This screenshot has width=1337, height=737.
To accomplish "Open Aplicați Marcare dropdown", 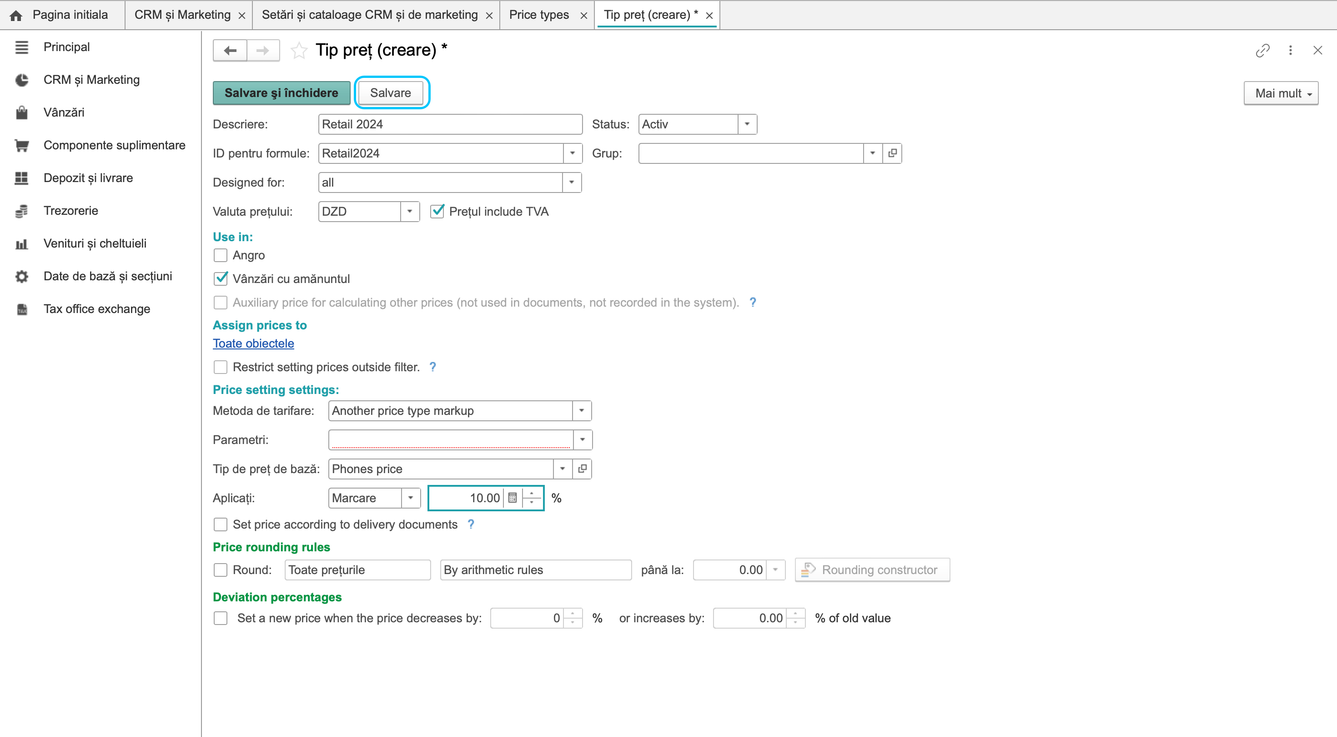I will pos(410,498).
